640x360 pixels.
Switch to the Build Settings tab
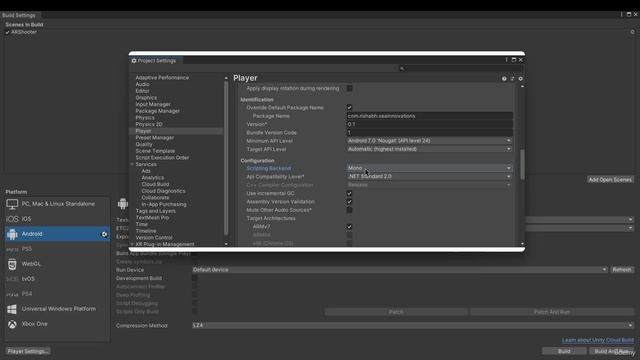pos(19,15)
